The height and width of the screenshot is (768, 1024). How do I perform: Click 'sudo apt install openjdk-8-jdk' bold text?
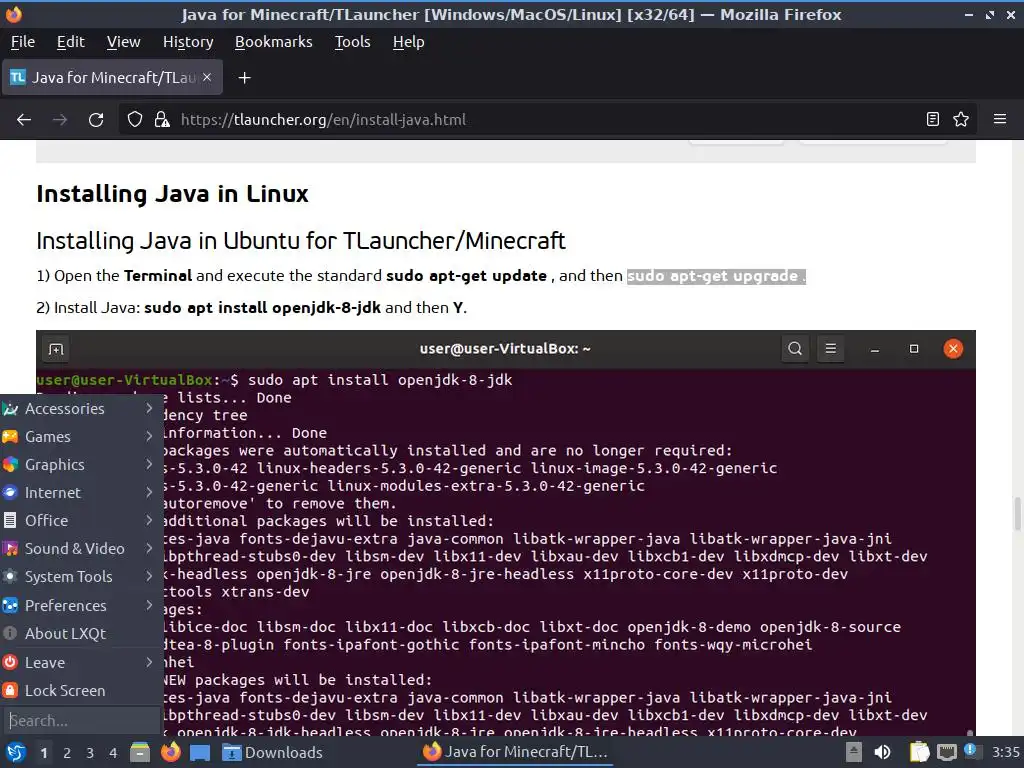[263, 308]
